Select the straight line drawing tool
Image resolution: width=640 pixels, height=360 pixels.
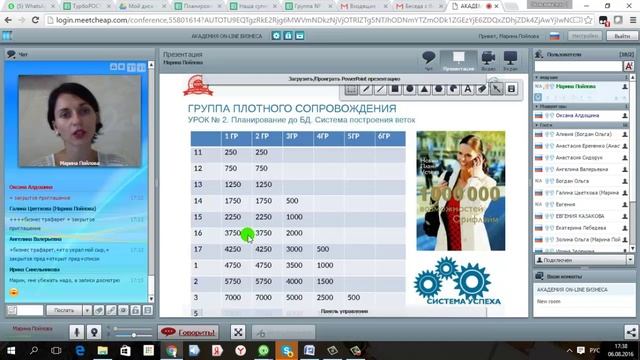pyautogui.click(x=380, y=89)
